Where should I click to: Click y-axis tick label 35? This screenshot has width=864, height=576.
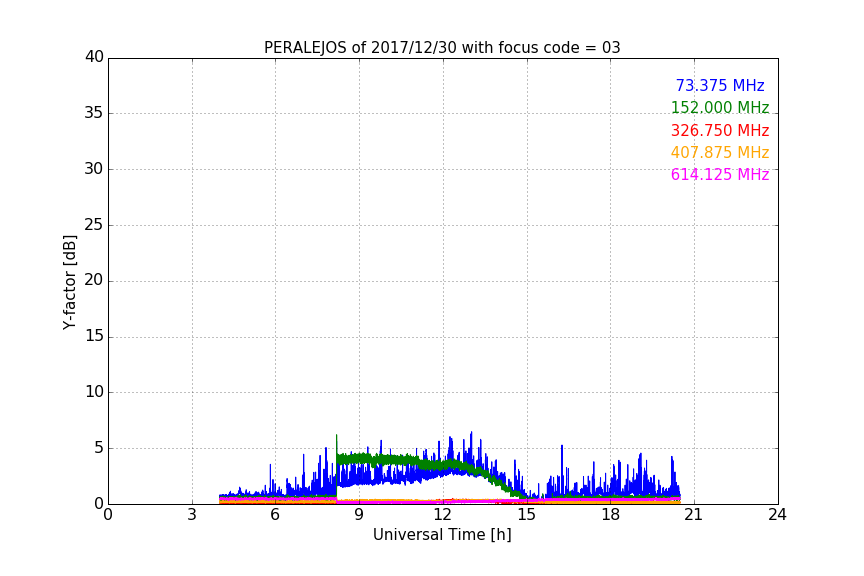94,113
